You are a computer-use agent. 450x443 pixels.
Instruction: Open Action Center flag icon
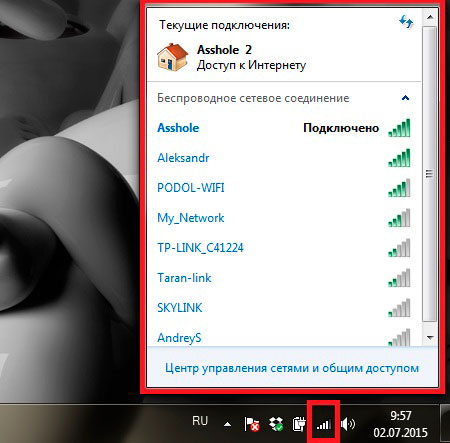click(x=252, y=424)
